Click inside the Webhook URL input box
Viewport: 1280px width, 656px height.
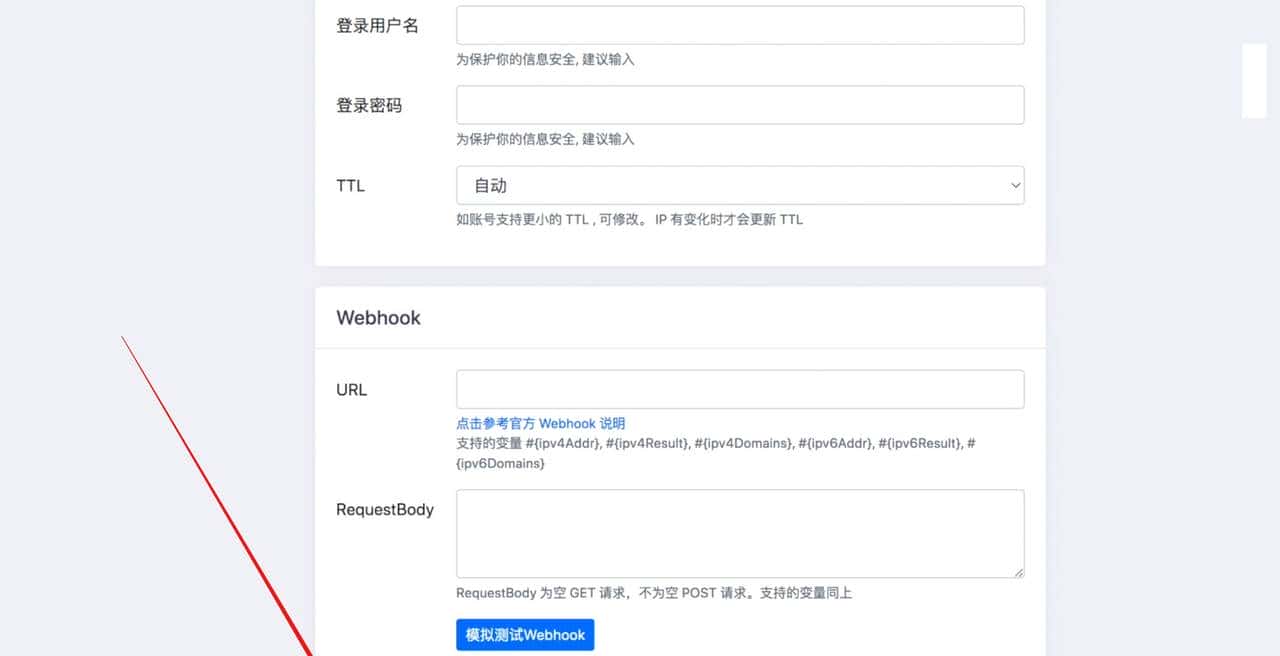click(740, 389)
